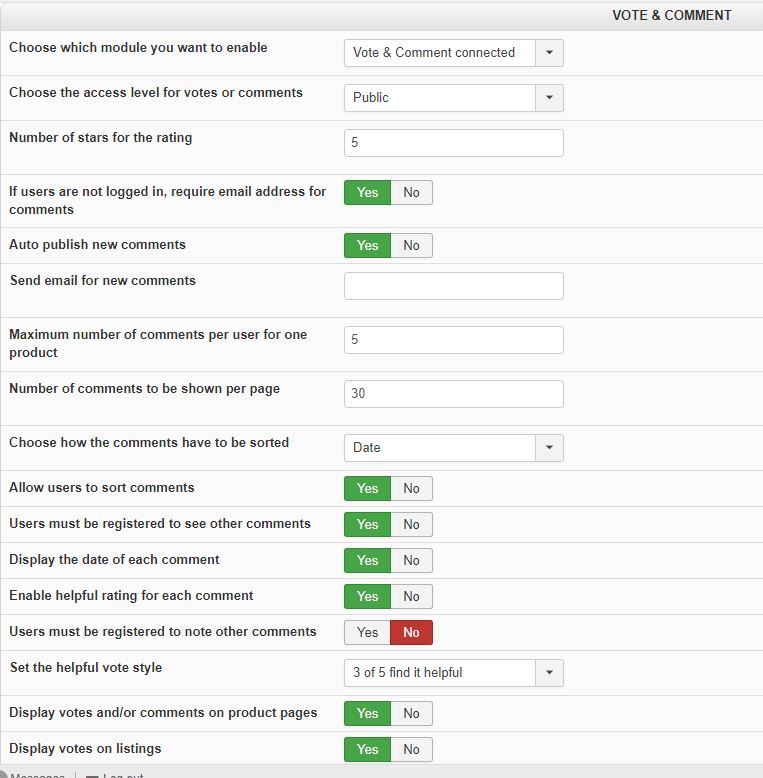Open the comments sorting Date dropdown
The image size is (763, 778).
pos(453,448)
